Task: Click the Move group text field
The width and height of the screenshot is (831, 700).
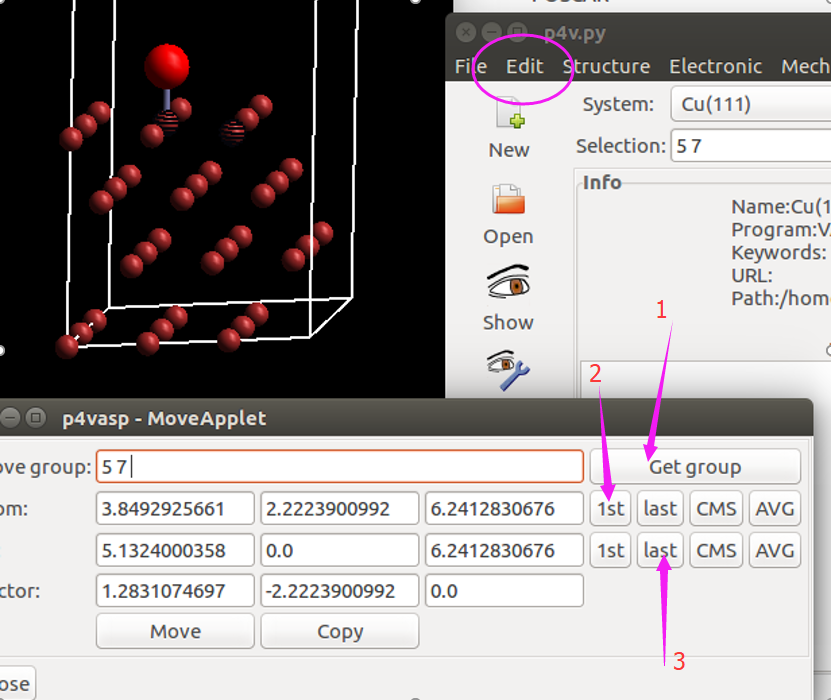Action: (340, 467)
